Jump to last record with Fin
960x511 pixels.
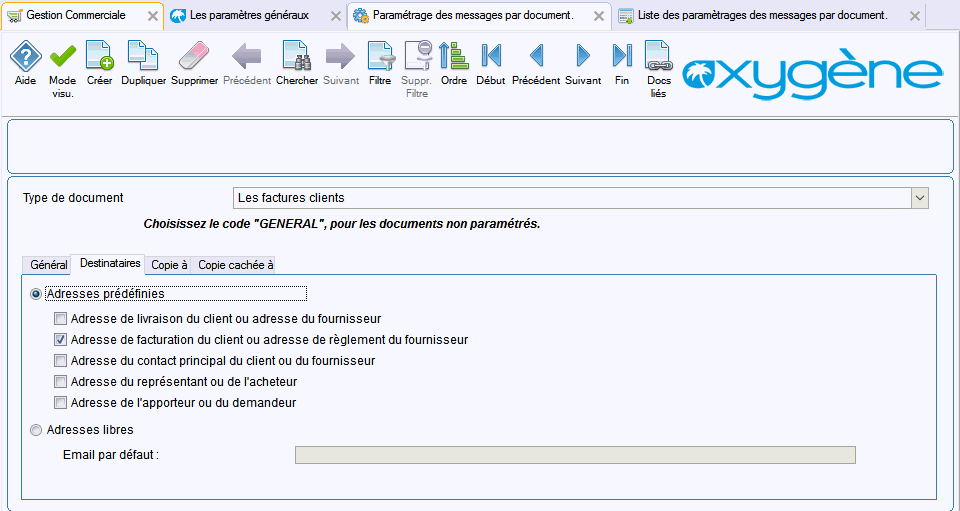pos(622,56)
